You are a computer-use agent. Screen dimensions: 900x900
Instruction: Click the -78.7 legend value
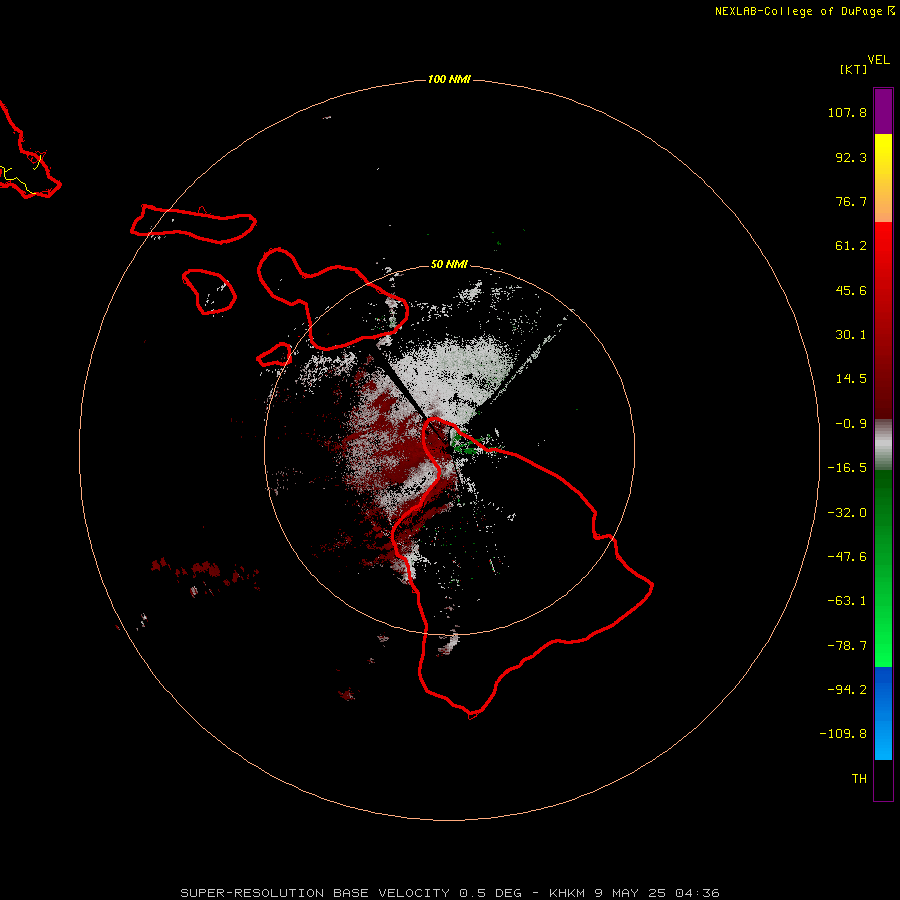(x=847, y=646)
